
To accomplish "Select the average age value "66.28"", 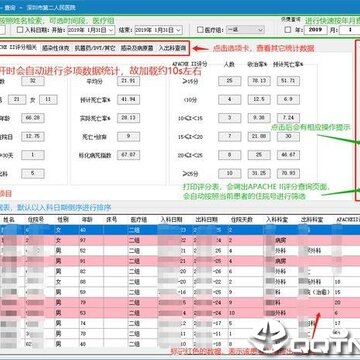I will tap(33, 118).
